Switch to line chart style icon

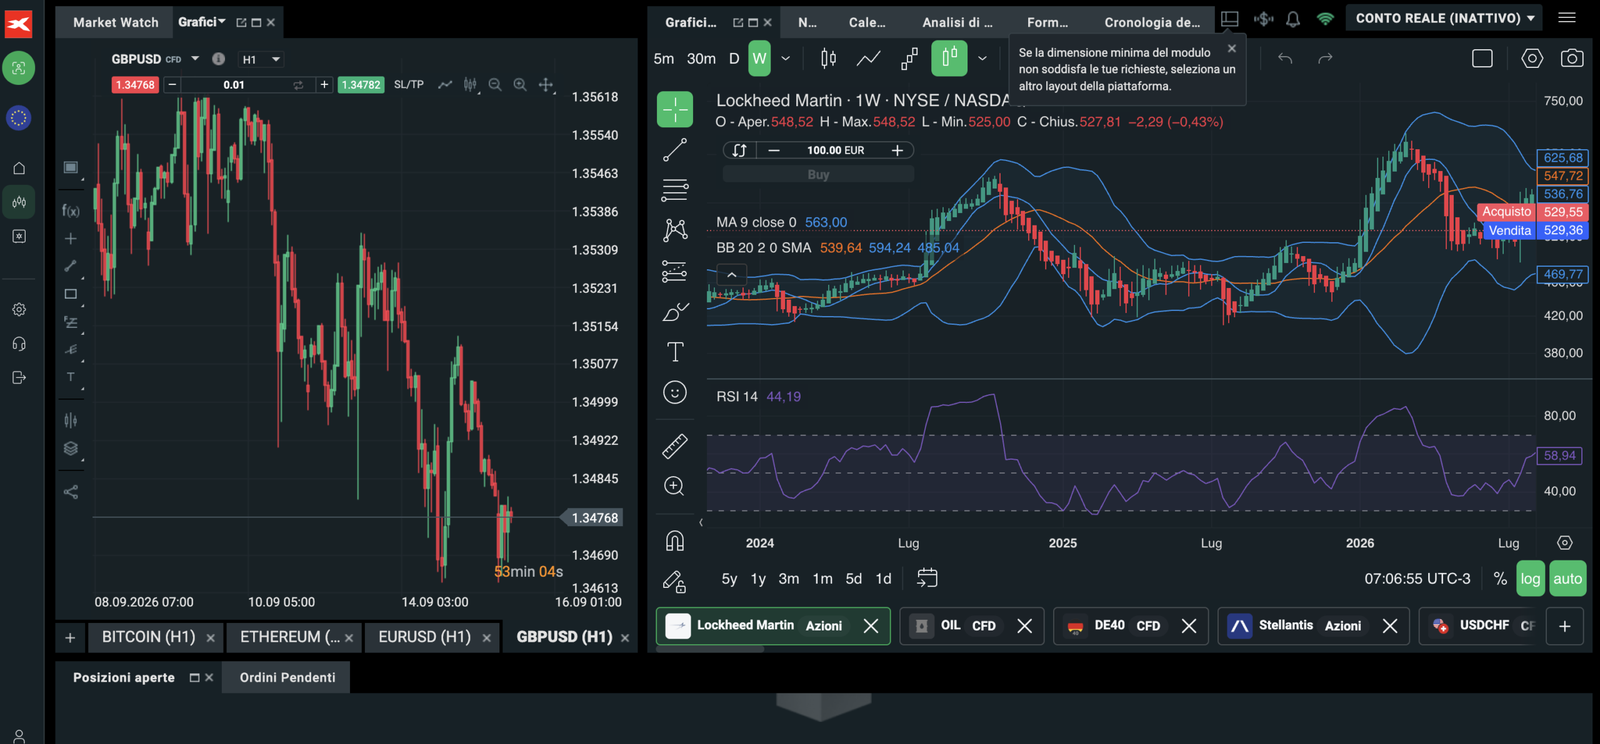(868, 58)
